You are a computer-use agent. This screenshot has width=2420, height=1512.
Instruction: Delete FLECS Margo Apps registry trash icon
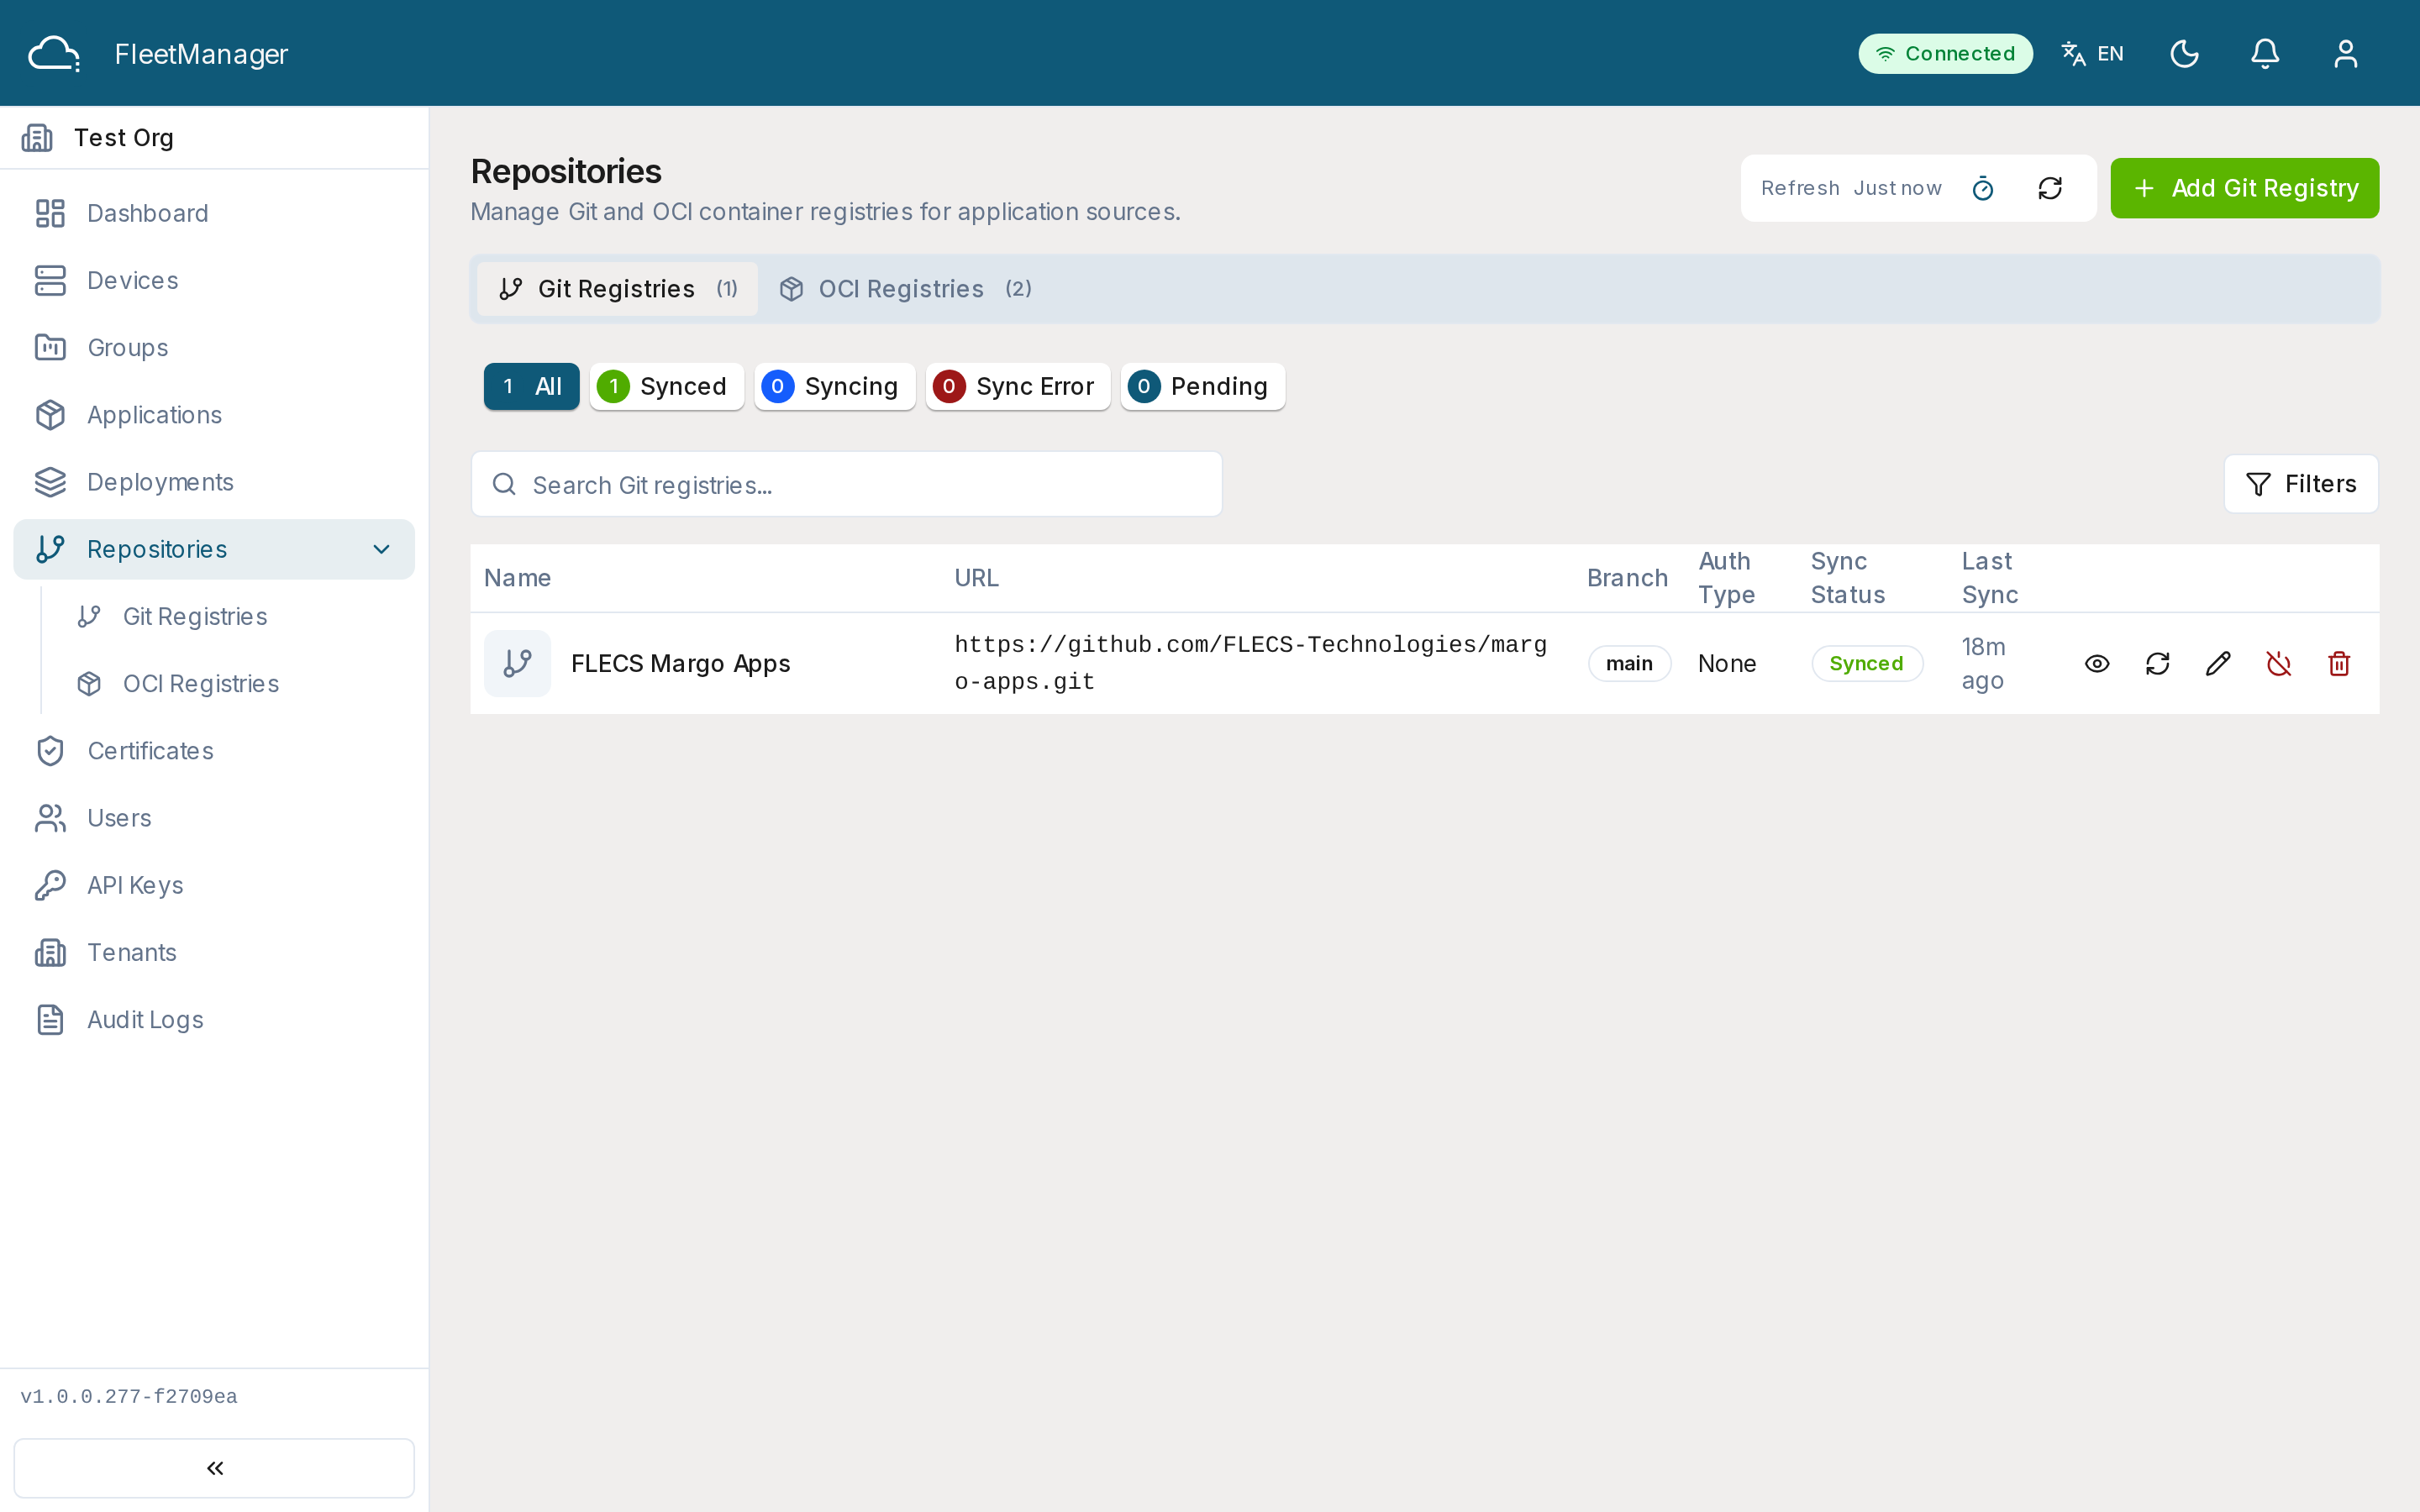click(2339, 664)
